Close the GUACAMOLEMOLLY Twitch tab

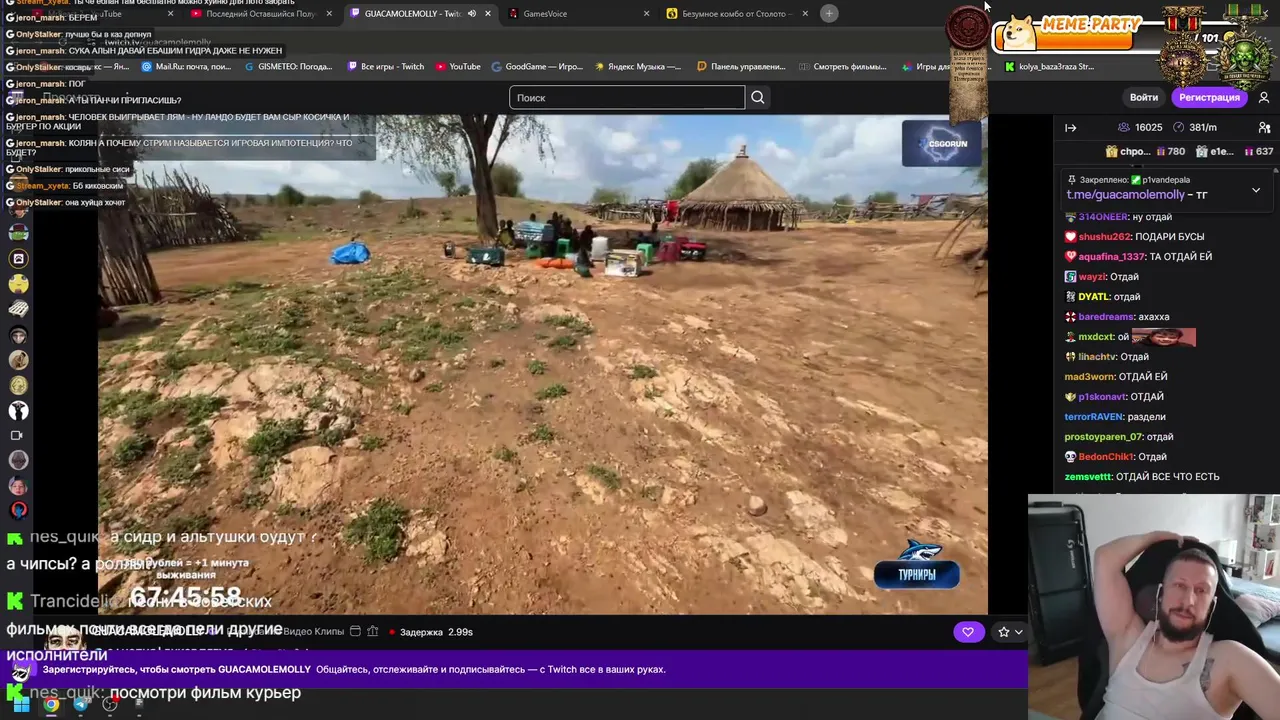pyautogui.click(x=487, y=13)
